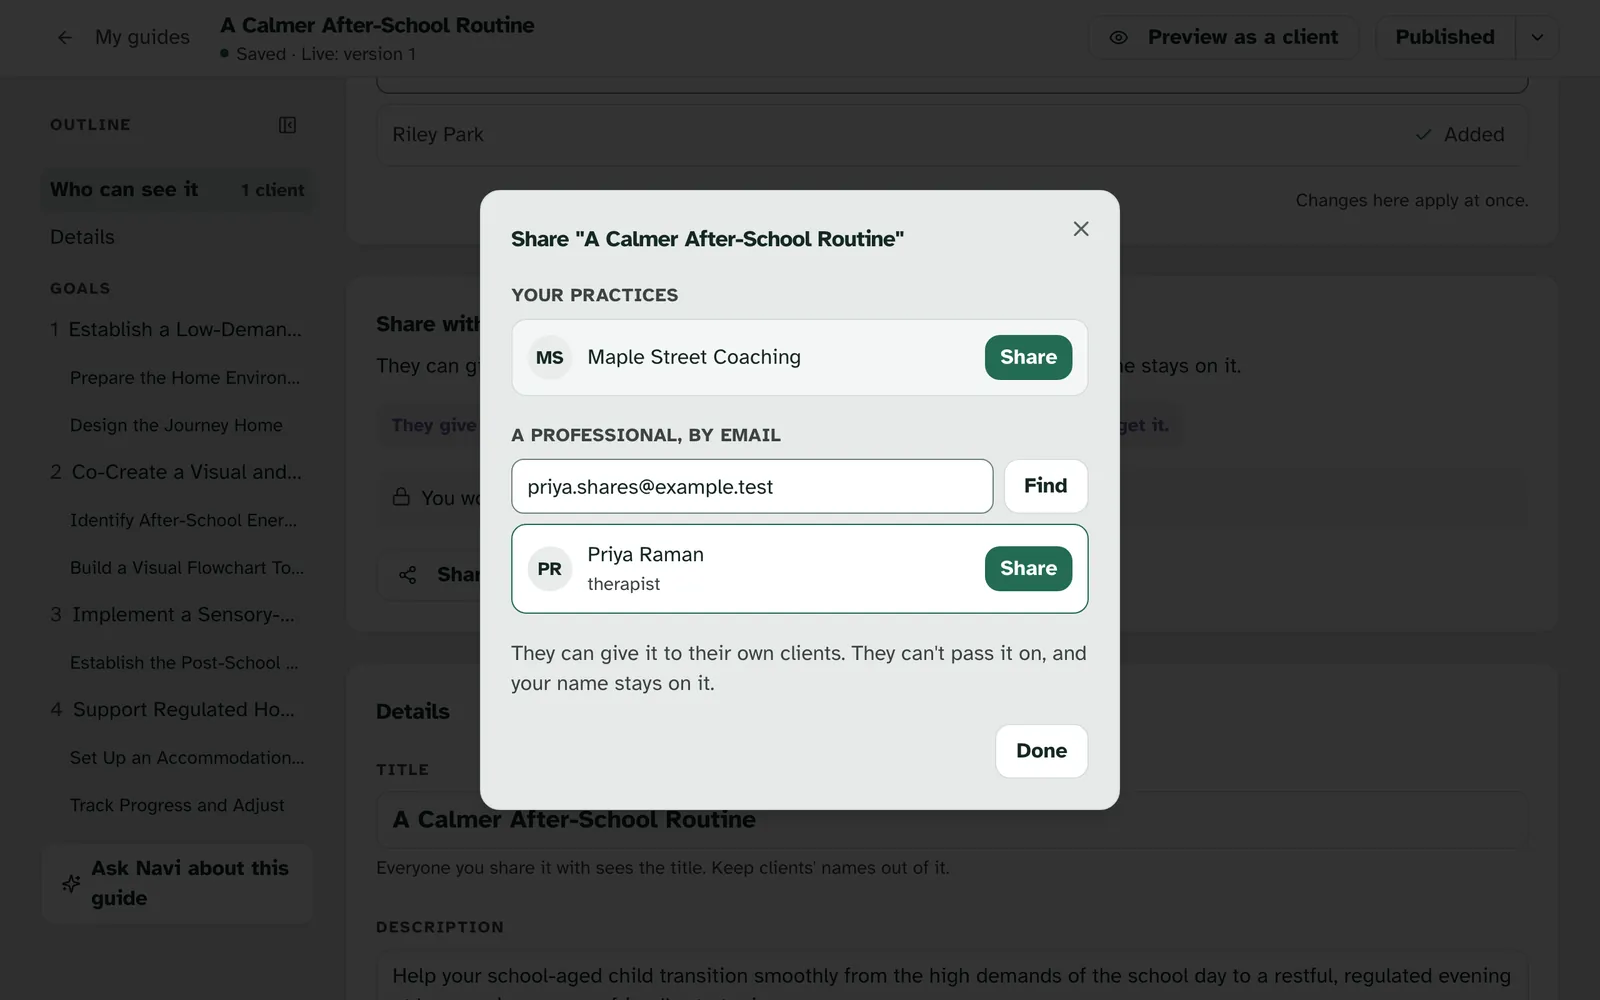Click the lock icon beside You wo...

coord(401,497)
